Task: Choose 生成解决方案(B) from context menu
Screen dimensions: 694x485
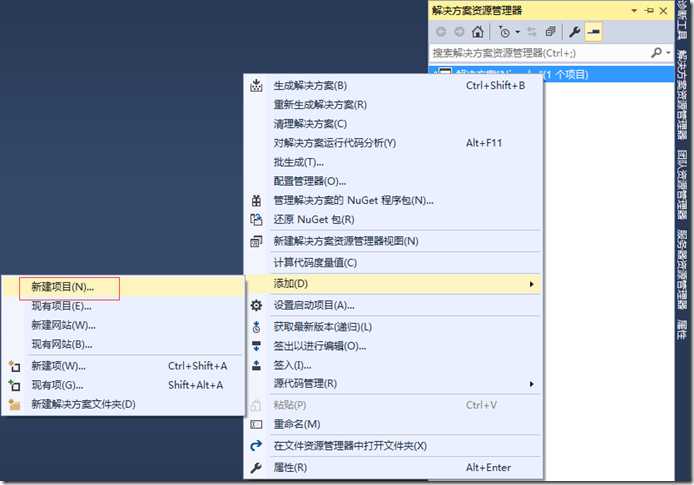Action: (393, 85)
